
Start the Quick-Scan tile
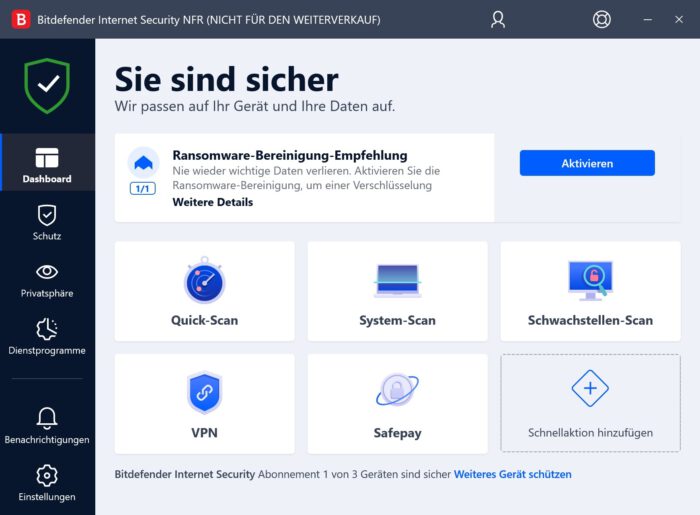pyautogui.click(x=204, y=291)
